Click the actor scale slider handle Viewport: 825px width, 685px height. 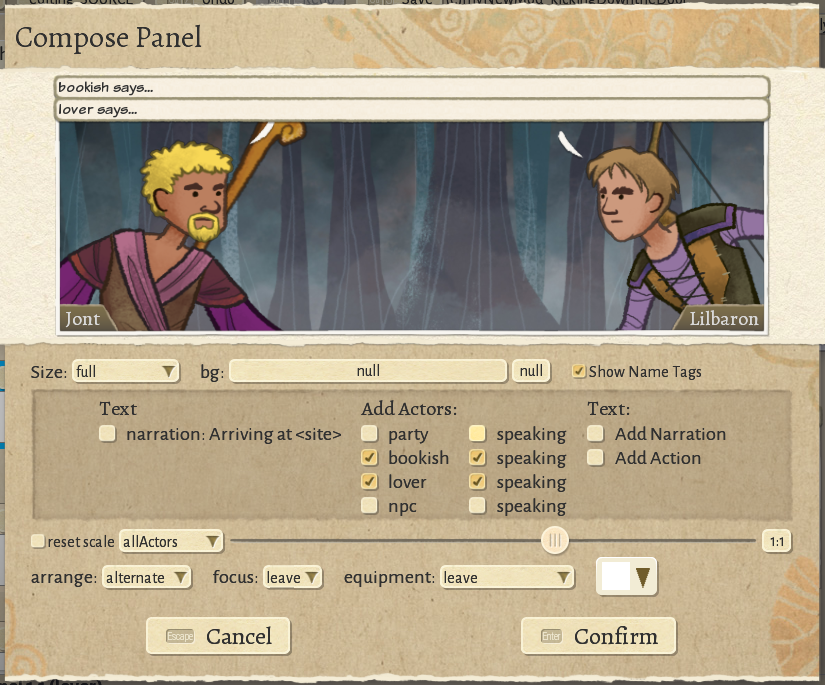tap(555, 540)
